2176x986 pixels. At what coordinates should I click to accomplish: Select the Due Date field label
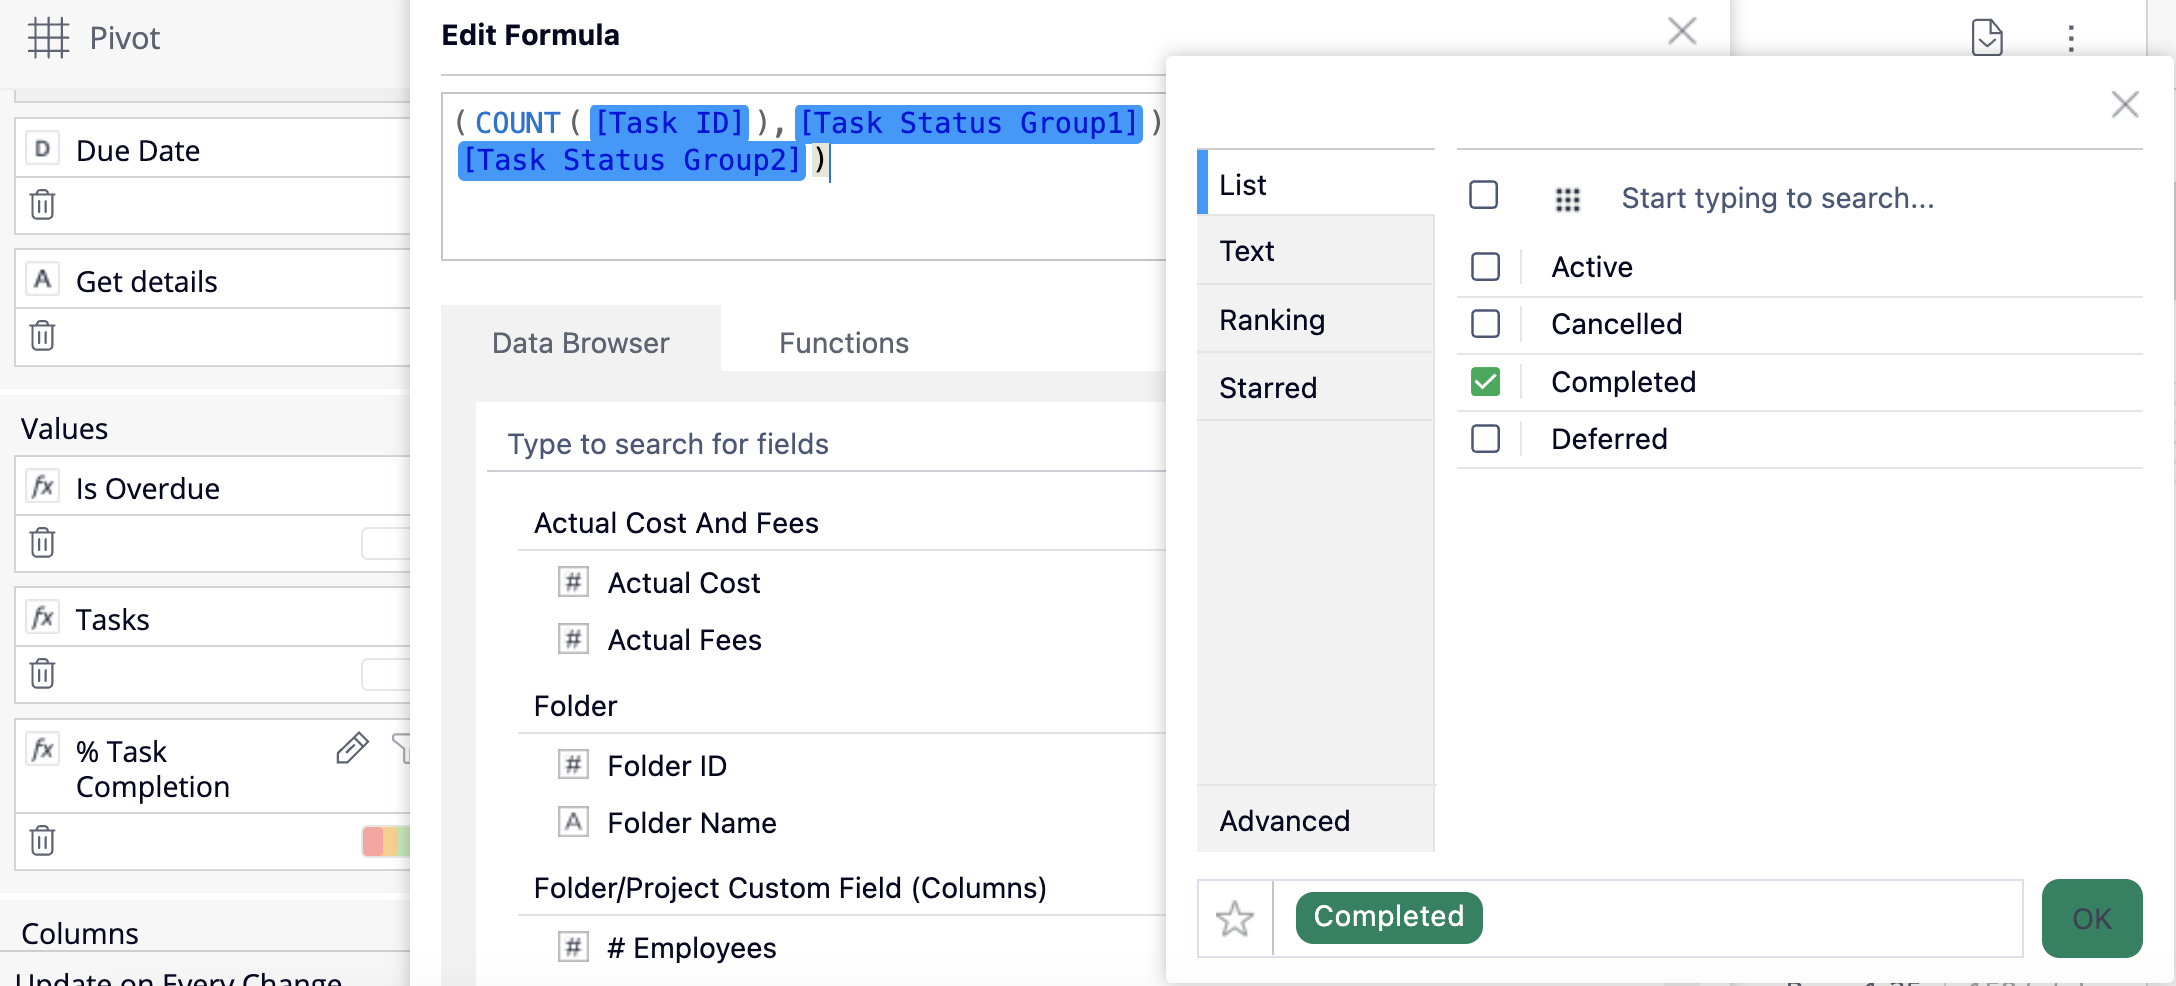click(138, 150)
